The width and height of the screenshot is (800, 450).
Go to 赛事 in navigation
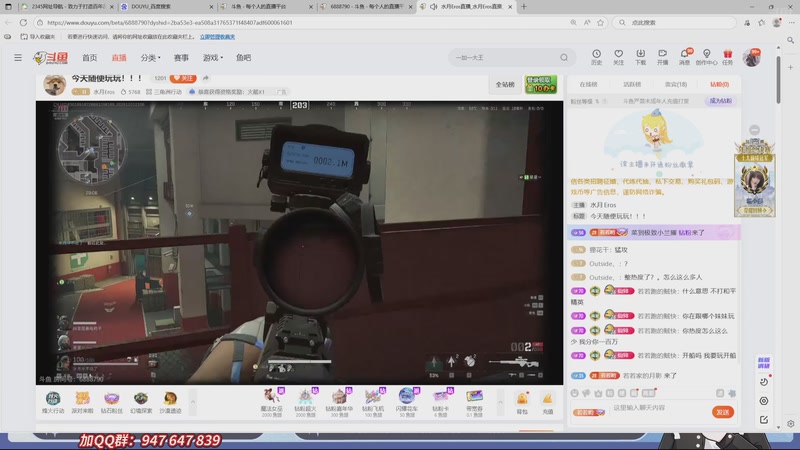(x=181, y=58)
